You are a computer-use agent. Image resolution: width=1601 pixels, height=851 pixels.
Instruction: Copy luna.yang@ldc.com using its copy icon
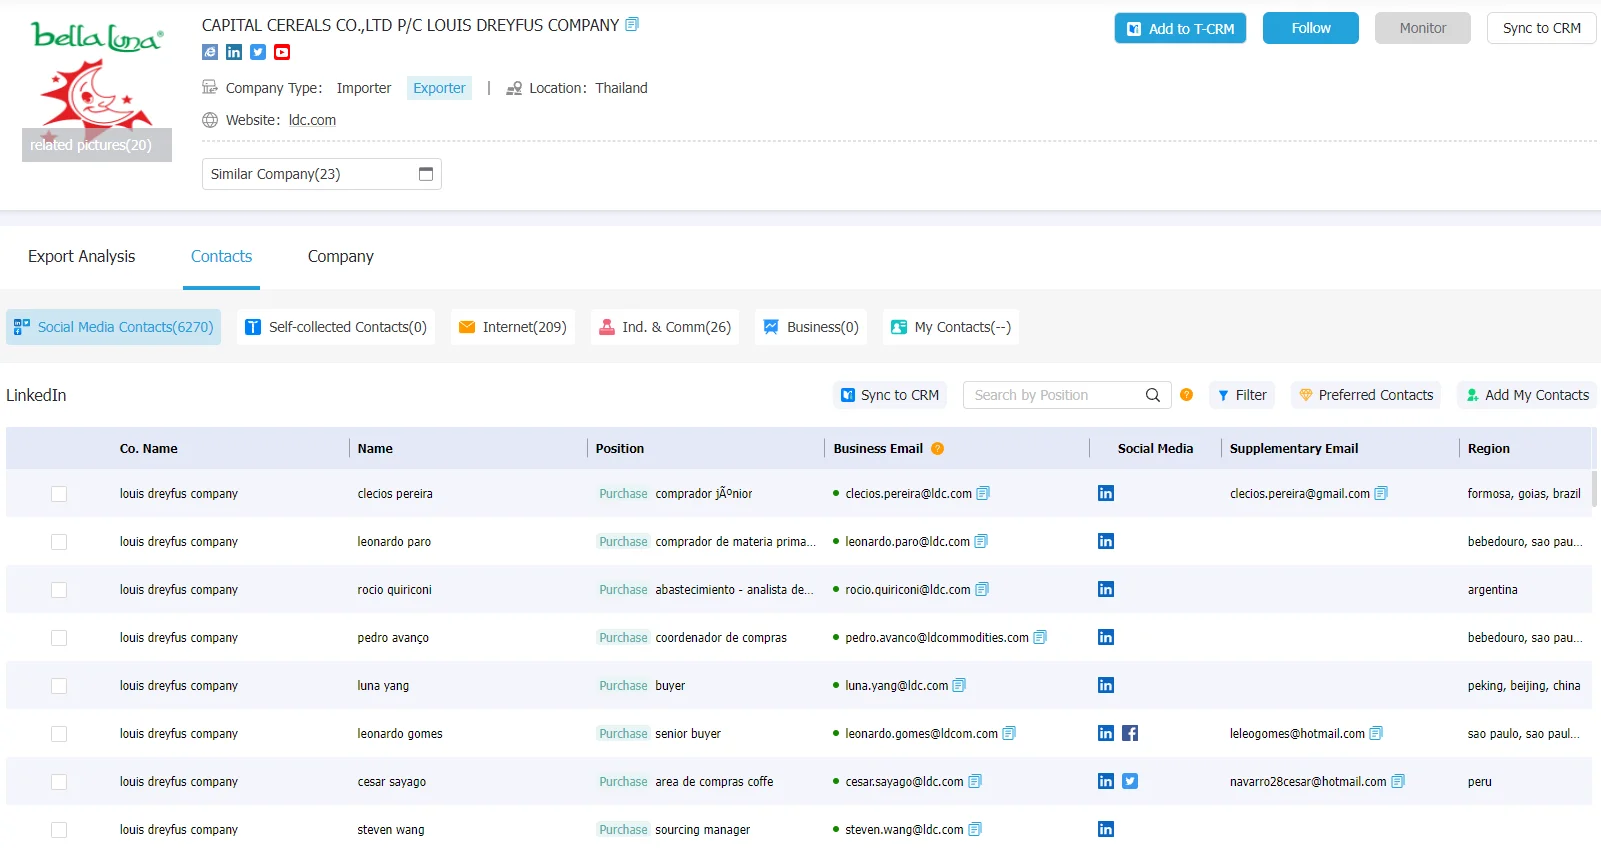959,685
